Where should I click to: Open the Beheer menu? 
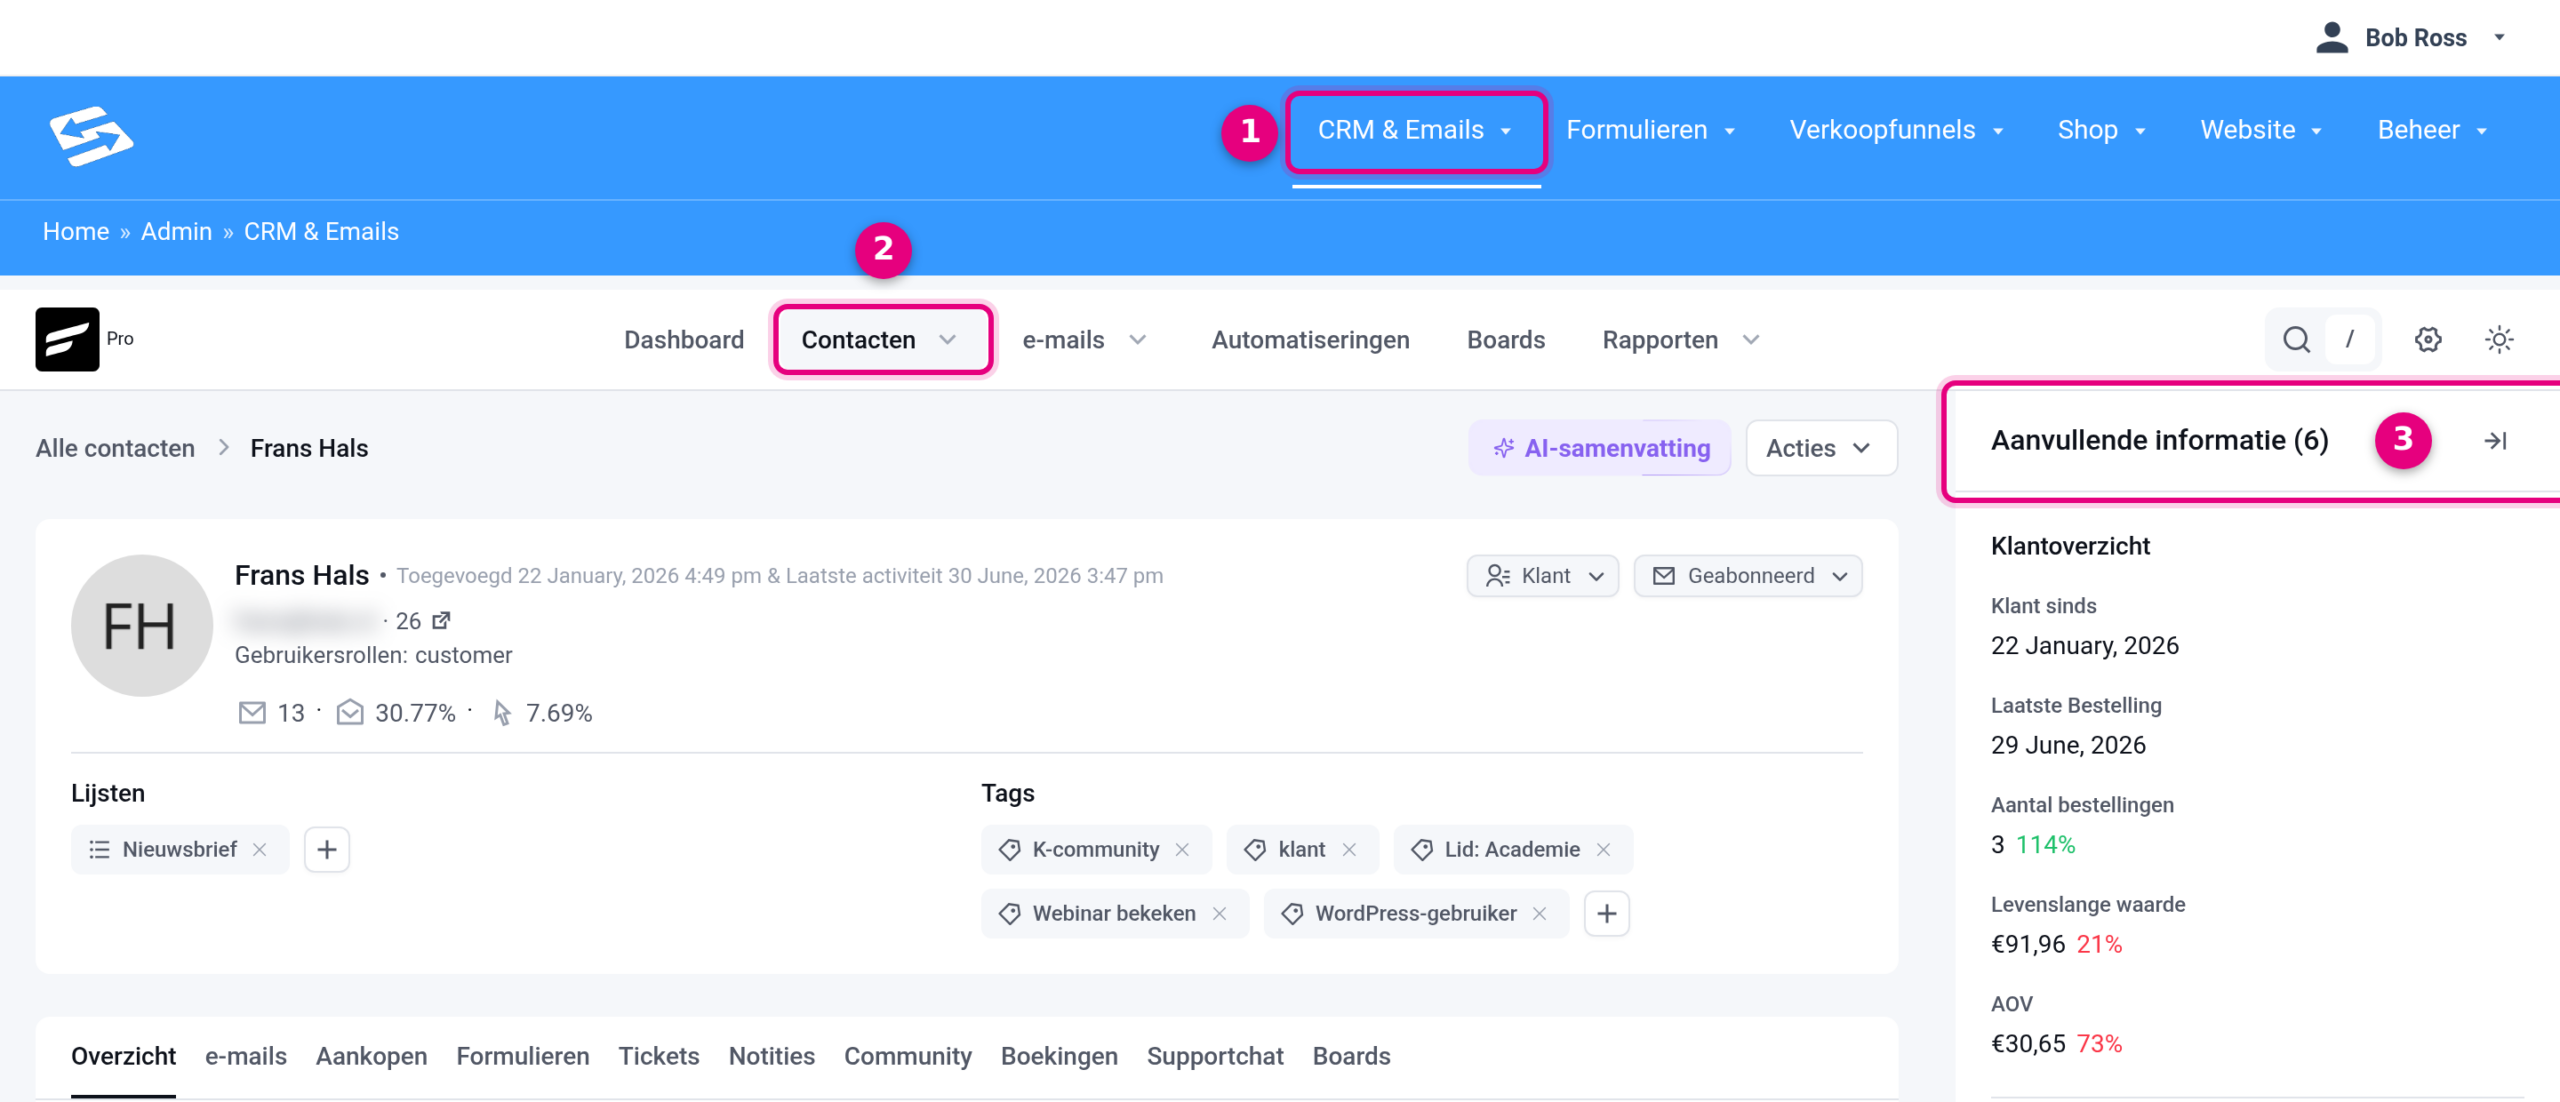(x=2432, y=130)
